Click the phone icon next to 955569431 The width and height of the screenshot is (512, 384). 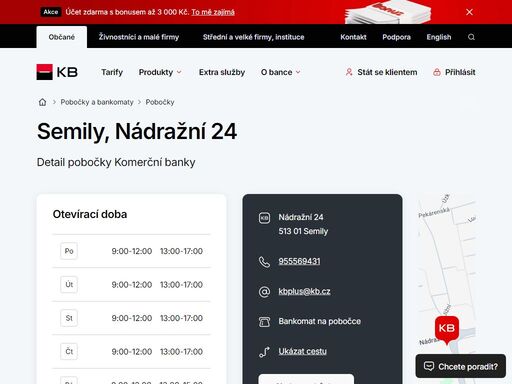pos(264,261)
